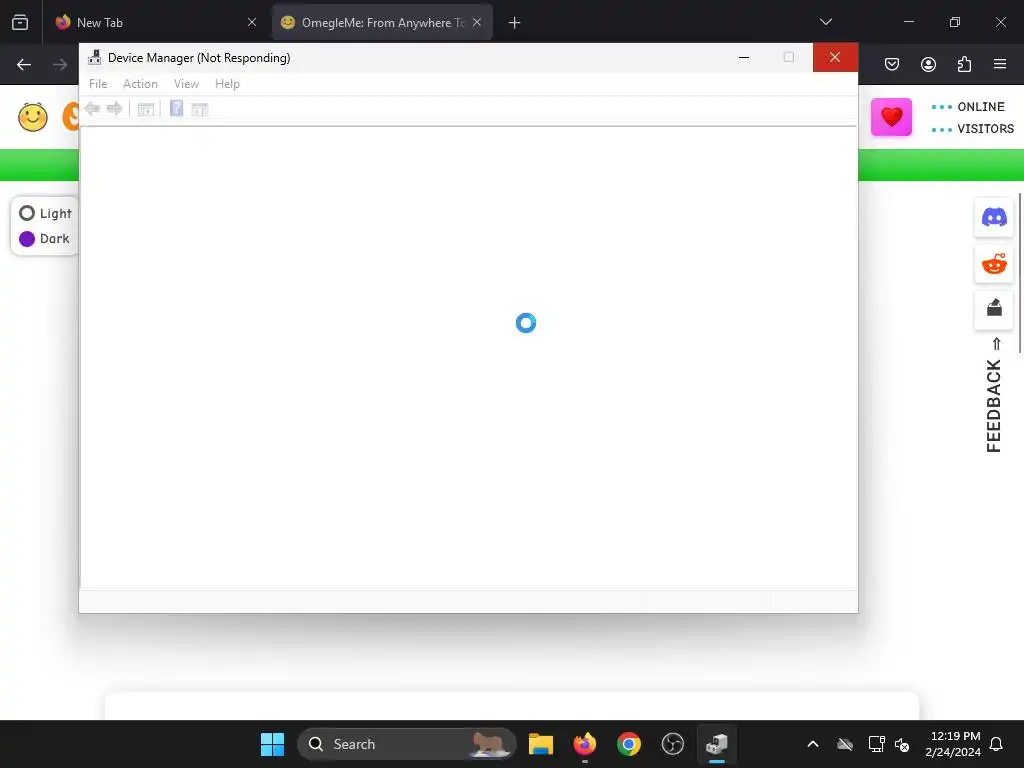
Task: Click the taskbar Search box
Action: tap(406, 744)
